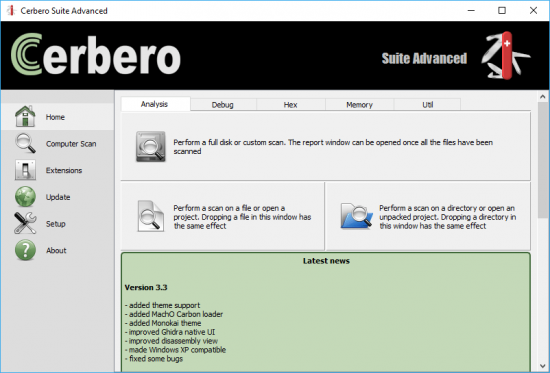Click the About question mark icon
Image resolution: width=550 pixels, height=373 pixels.
[x=25, y=250]
